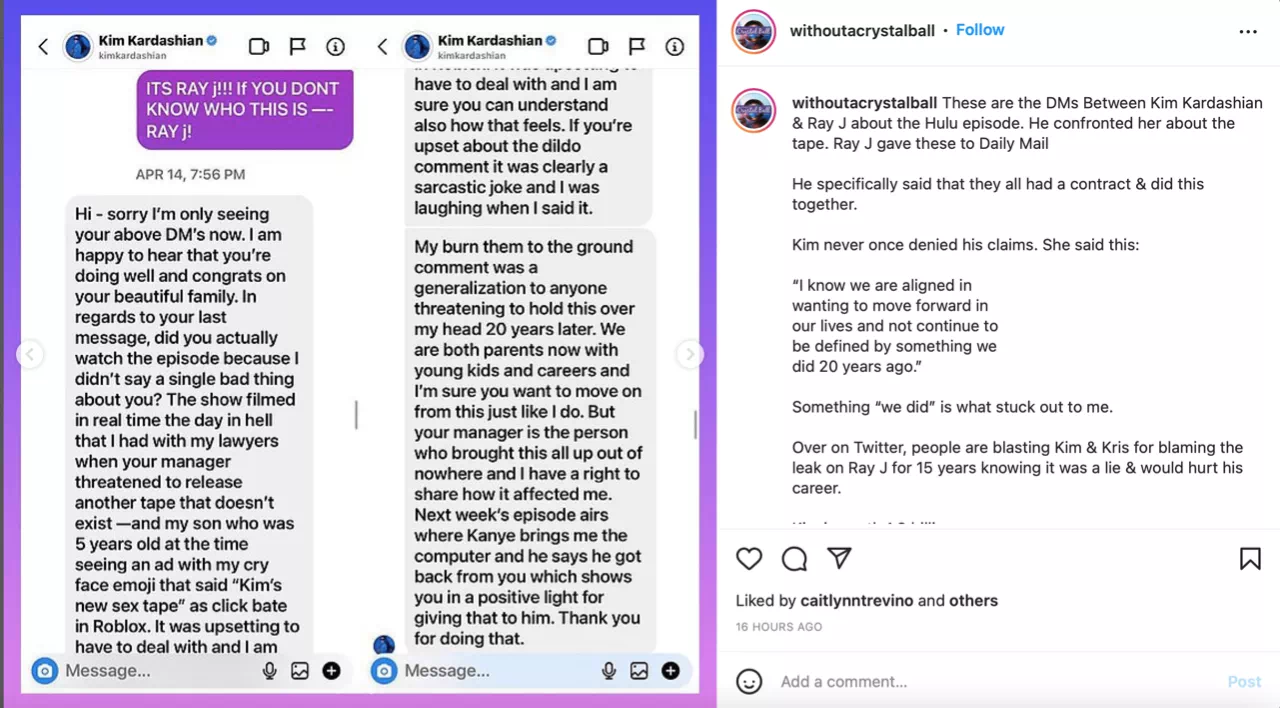Click the screenshot's left video call icon

[x=259, y=46]
